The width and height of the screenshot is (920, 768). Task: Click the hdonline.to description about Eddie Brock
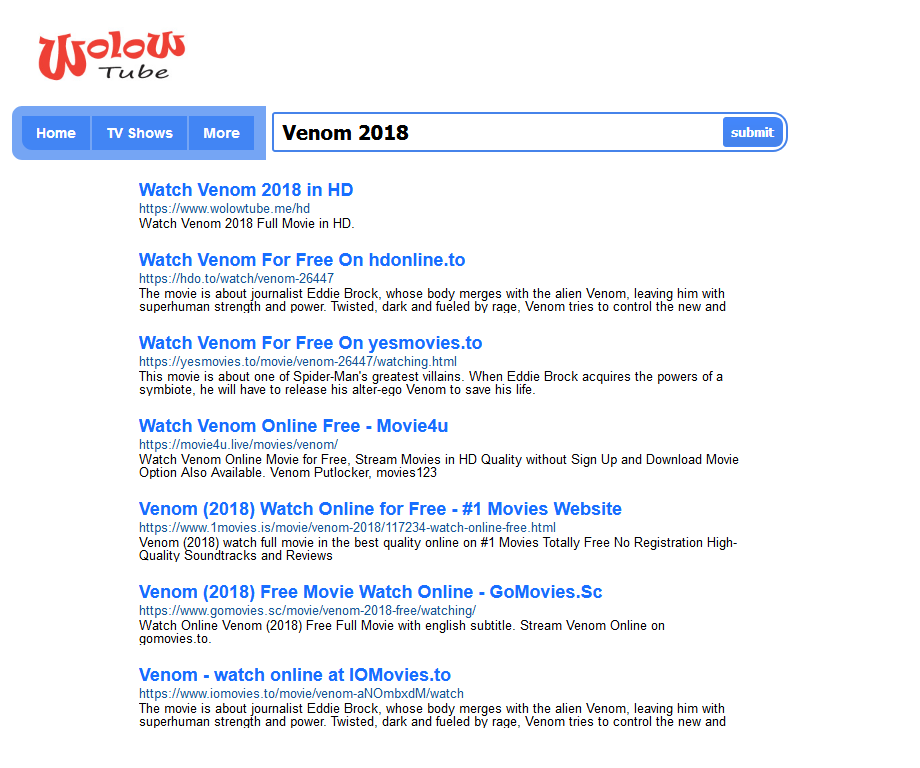[432, 300]
